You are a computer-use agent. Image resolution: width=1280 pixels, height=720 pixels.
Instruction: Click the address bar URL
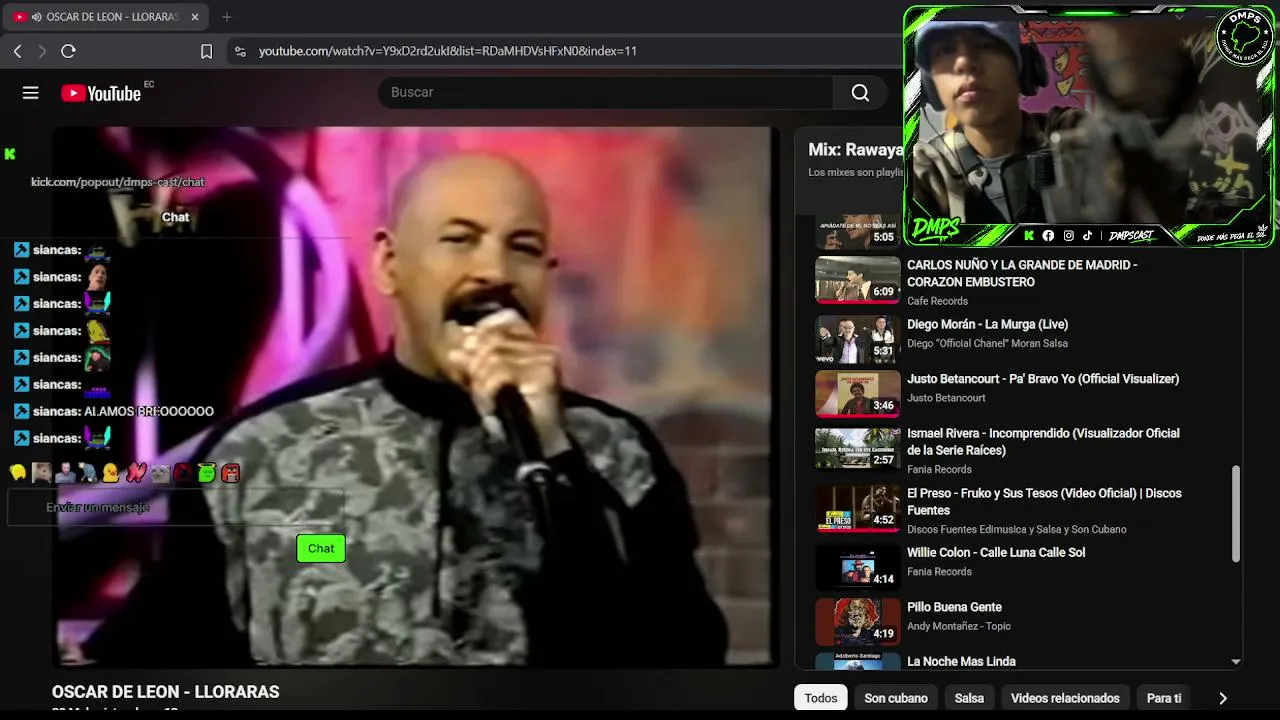448,51
